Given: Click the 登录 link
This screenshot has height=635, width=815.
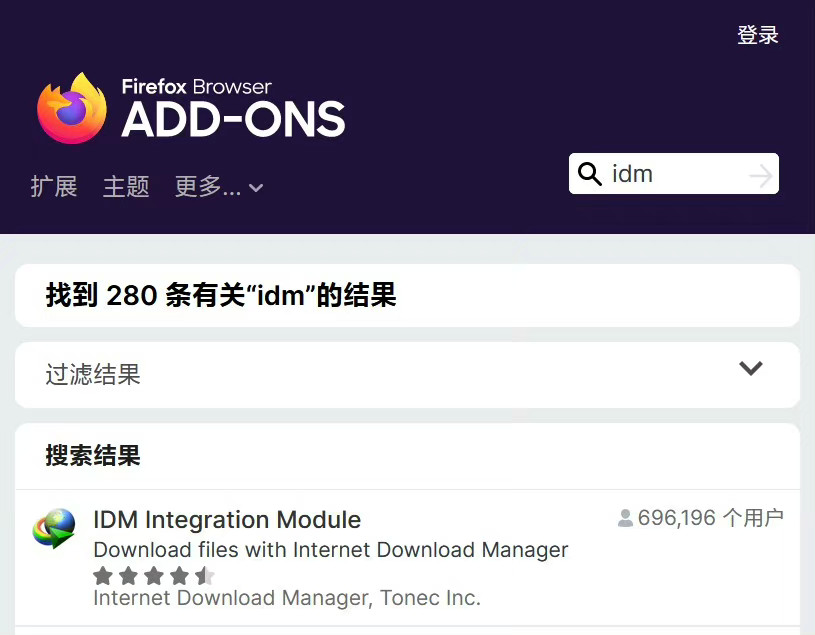Looking at the screenshot, I should [x=757, y=35].
